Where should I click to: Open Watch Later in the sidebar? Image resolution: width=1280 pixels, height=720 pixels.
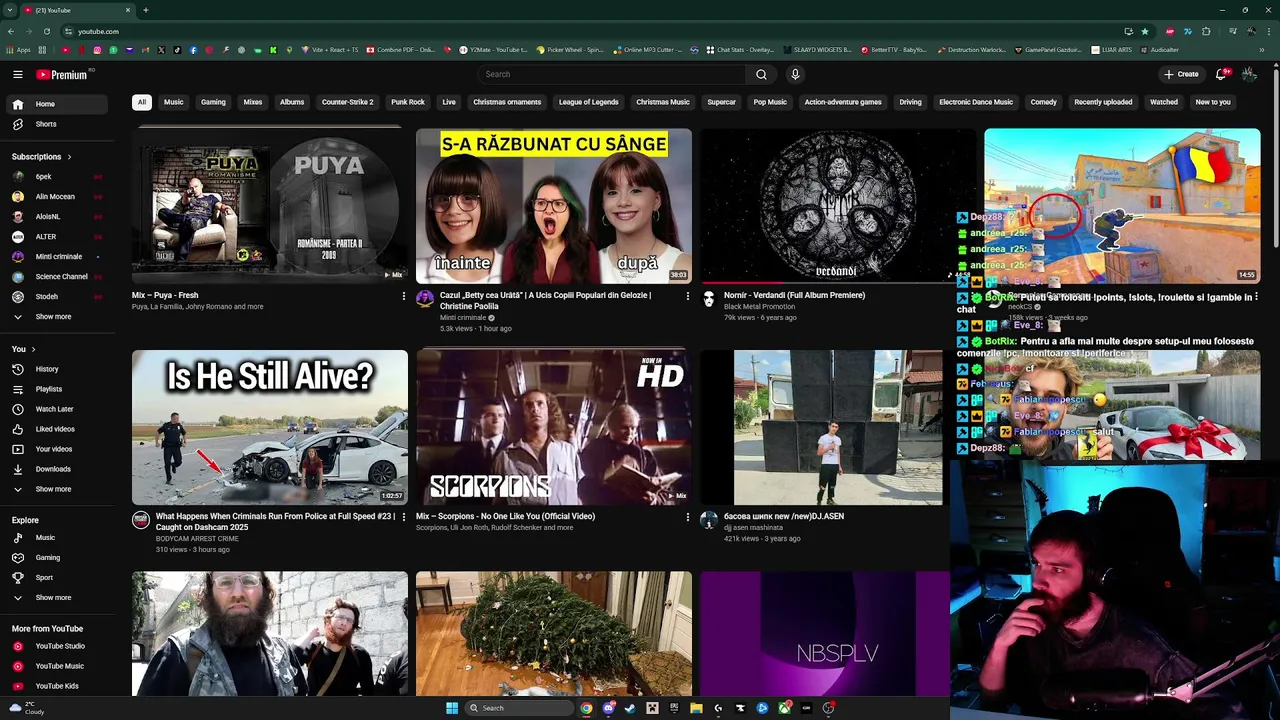click(54, 409)
